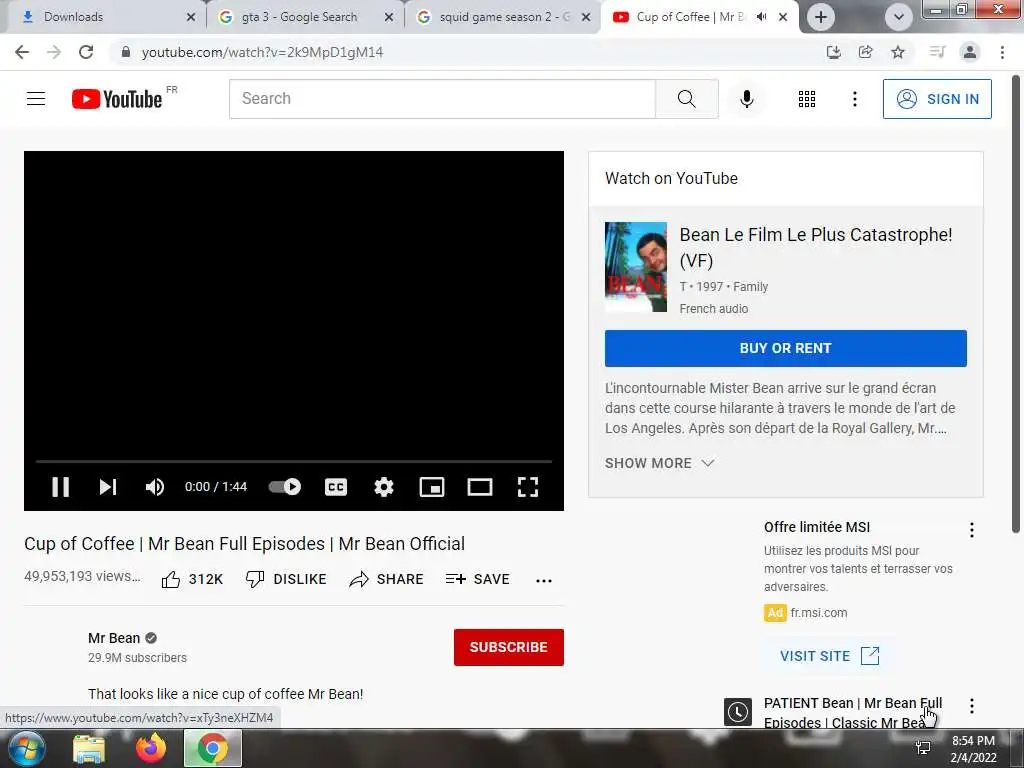Open more actions ellipsis below video
1024x768 pixels.
pyautogui.click(x=543, y=580)
